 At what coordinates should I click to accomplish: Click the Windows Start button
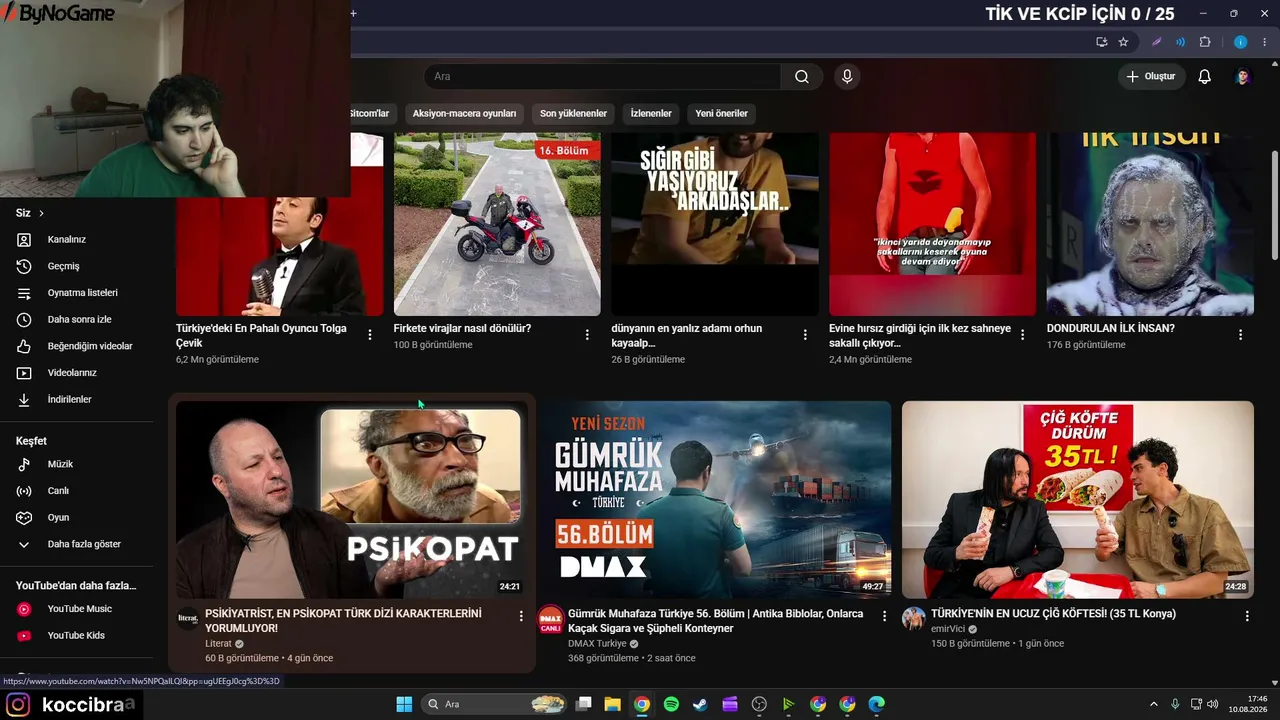(x=404, y=704)
